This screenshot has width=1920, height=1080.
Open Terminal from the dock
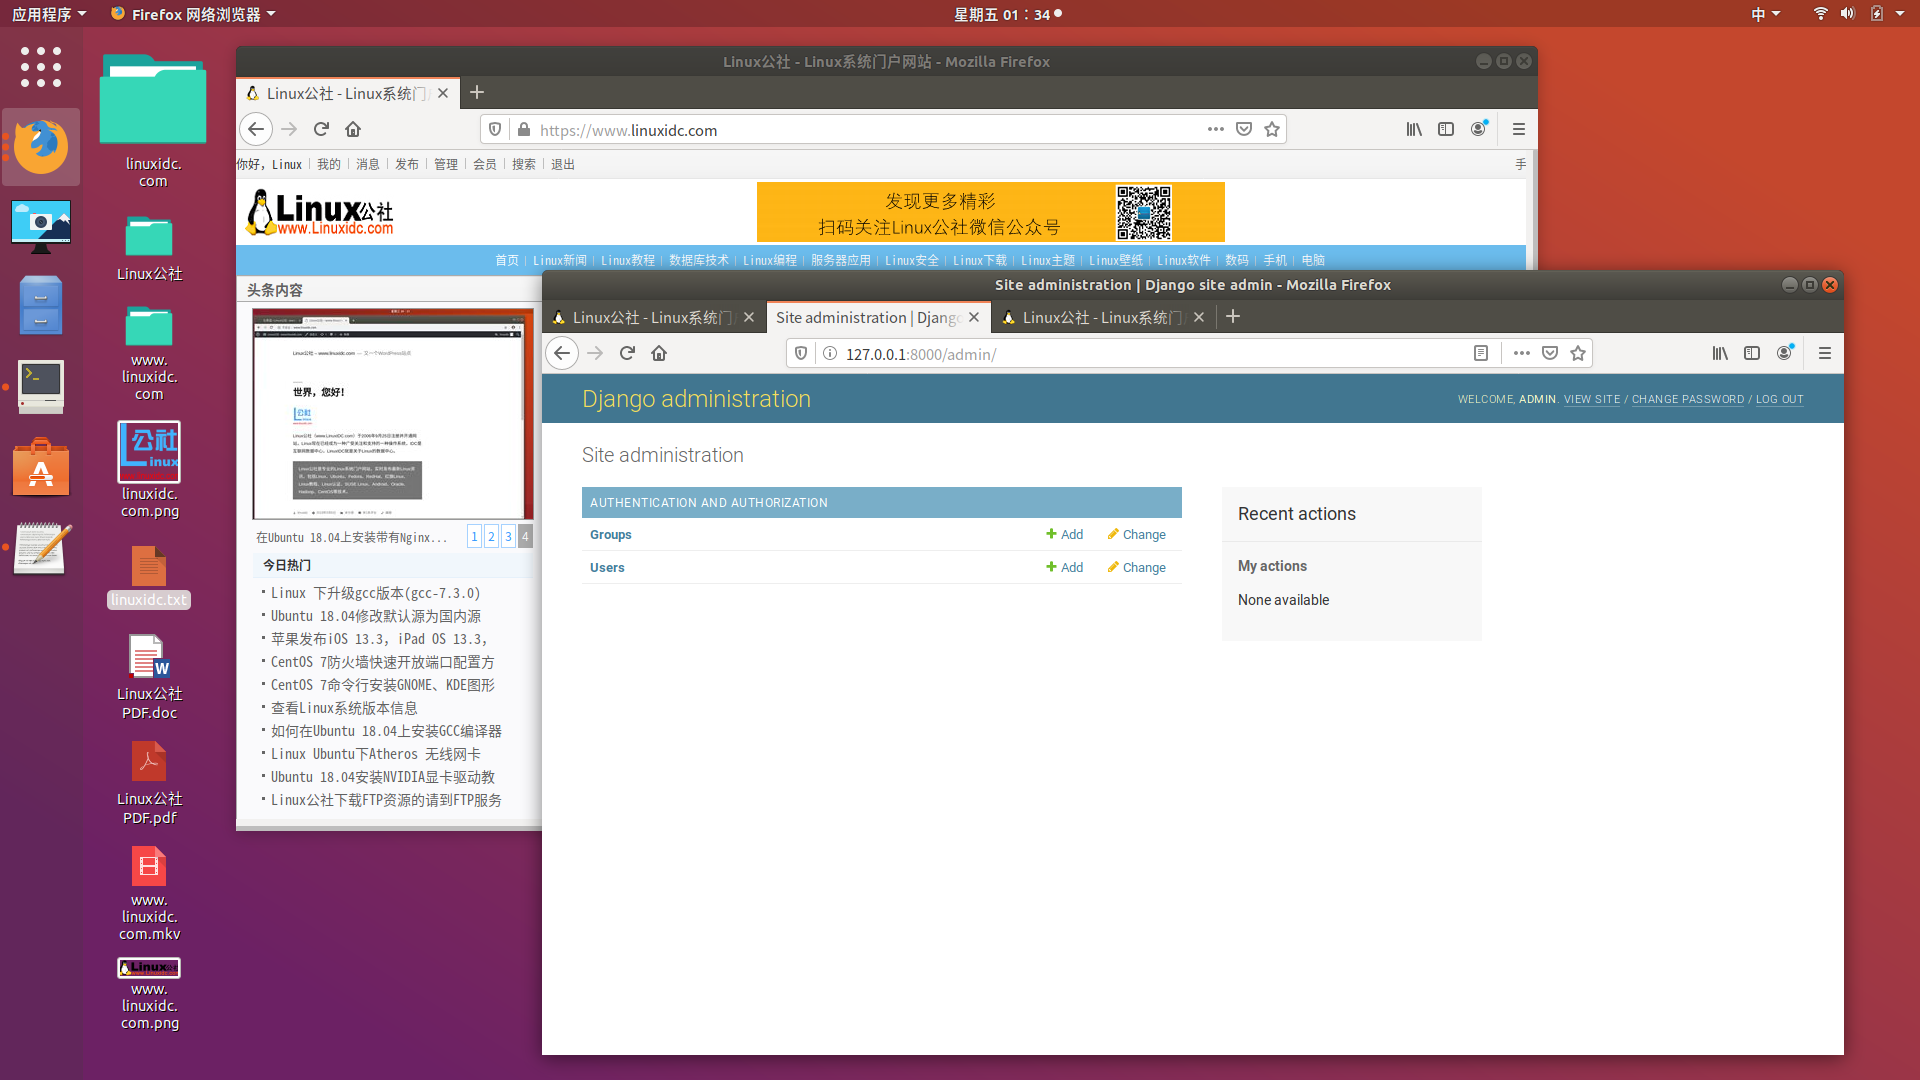[41, 386]
